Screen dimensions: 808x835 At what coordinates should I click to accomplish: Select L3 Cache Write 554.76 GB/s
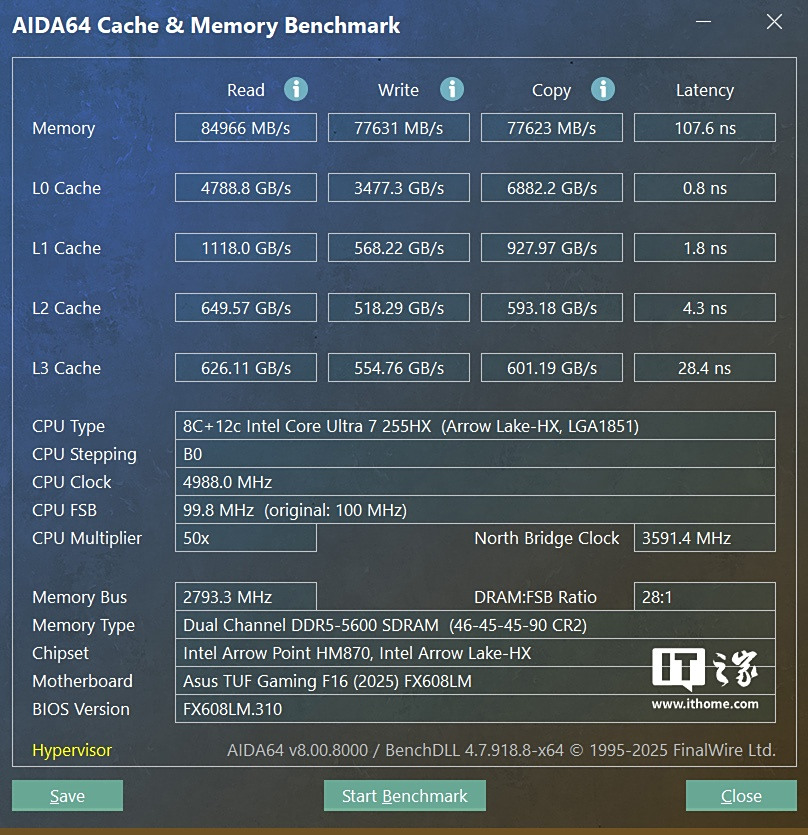pyautogui.click(x=399, y=367)
